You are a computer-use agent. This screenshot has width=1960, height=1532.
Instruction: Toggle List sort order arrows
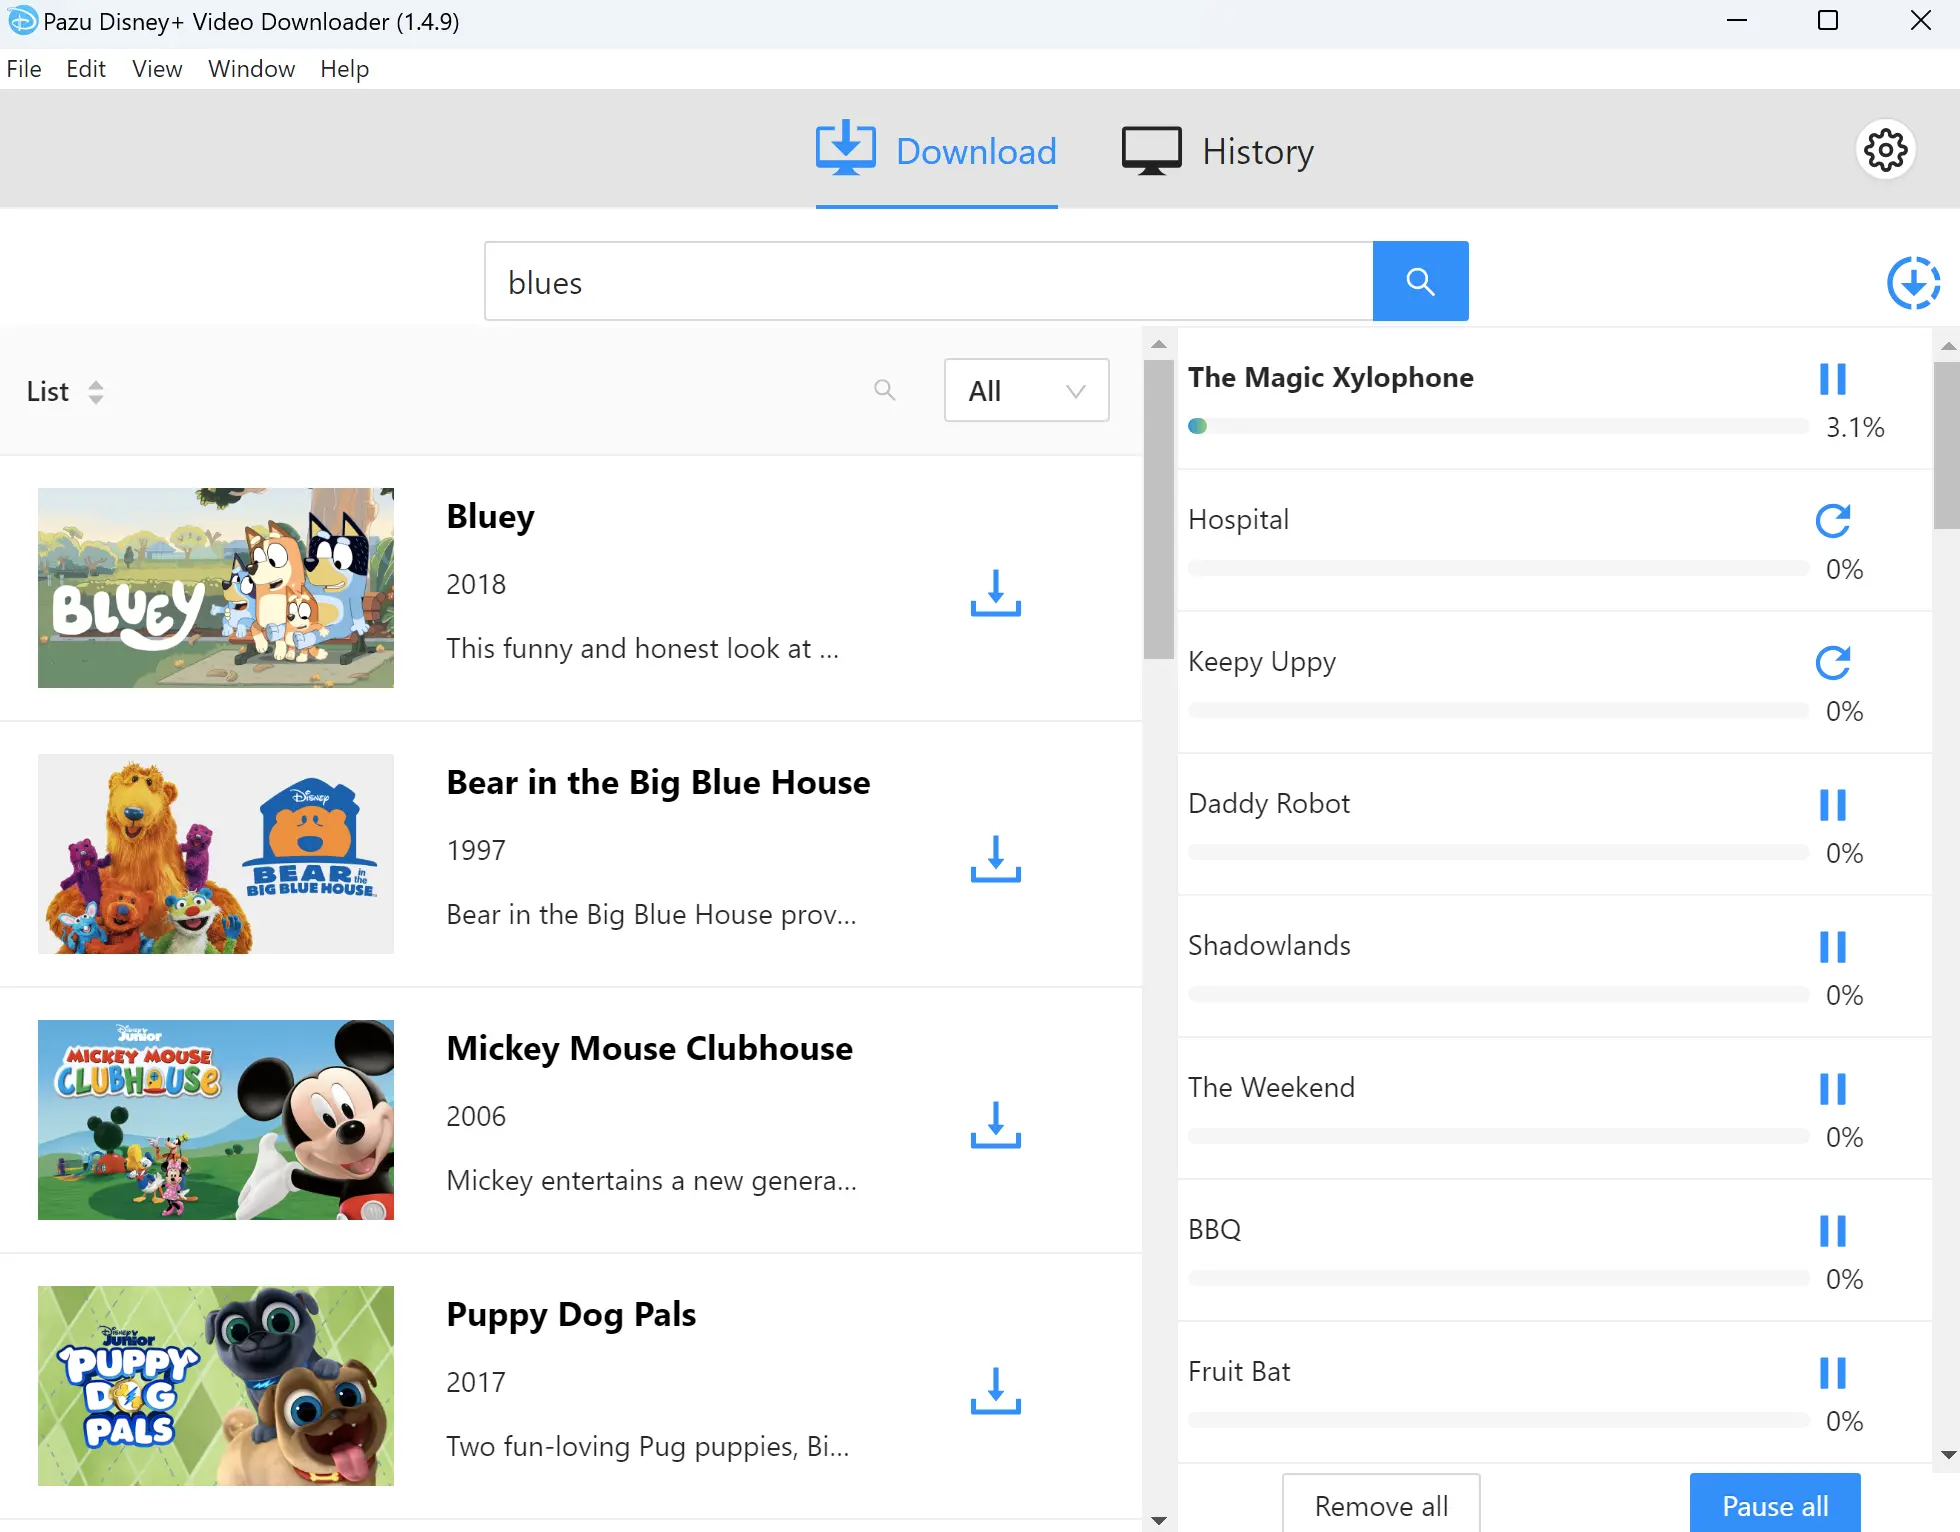pyautogui.click(x=96, y=392)
